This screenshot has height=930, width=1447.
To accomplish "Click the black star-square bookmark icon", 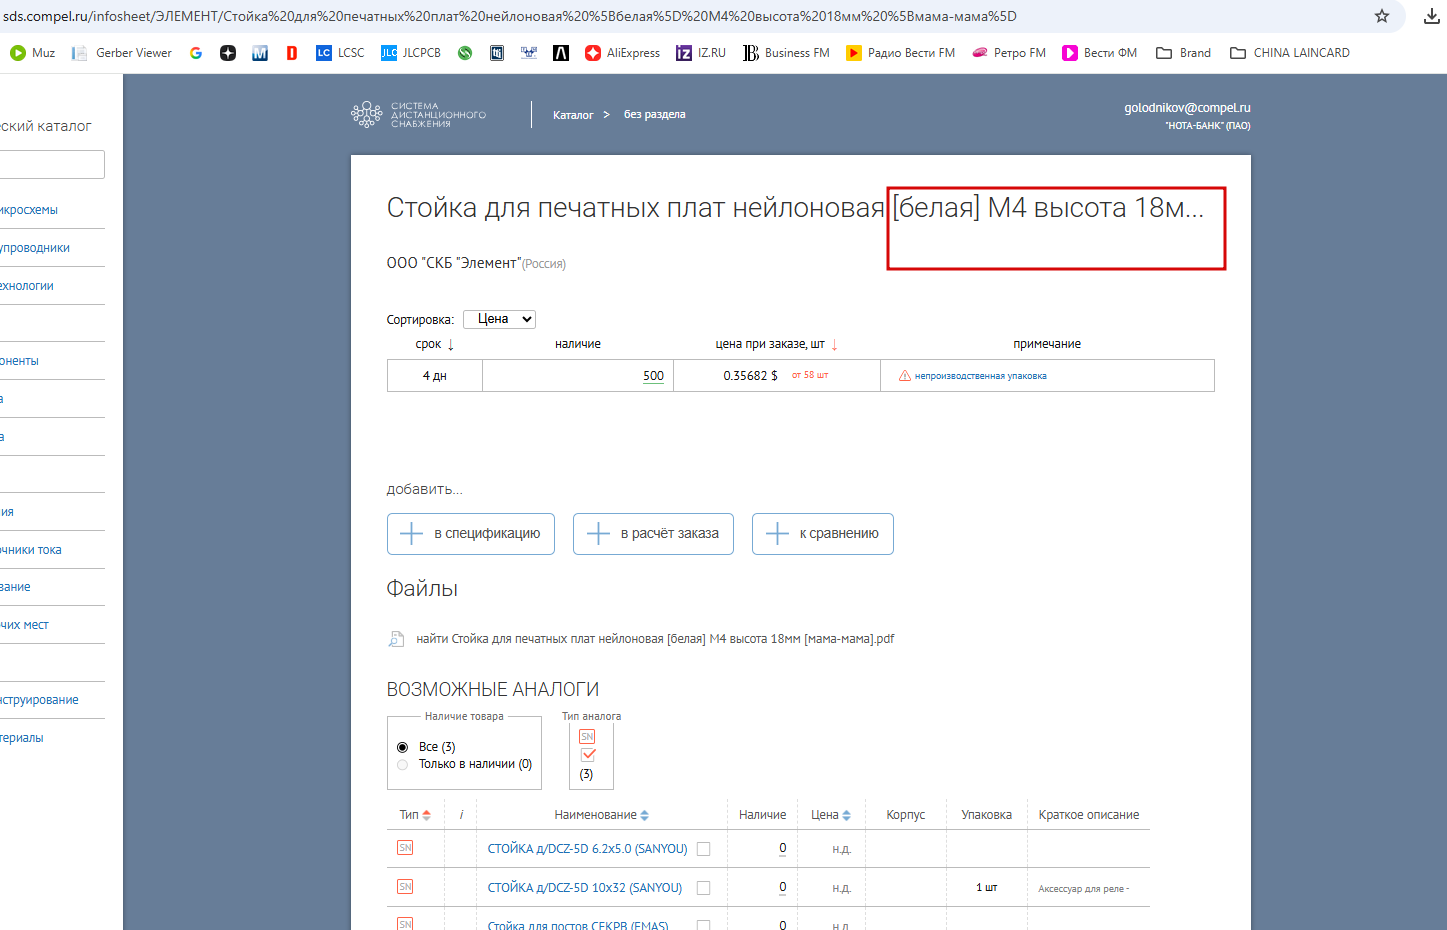I will (x=228, y=53).
